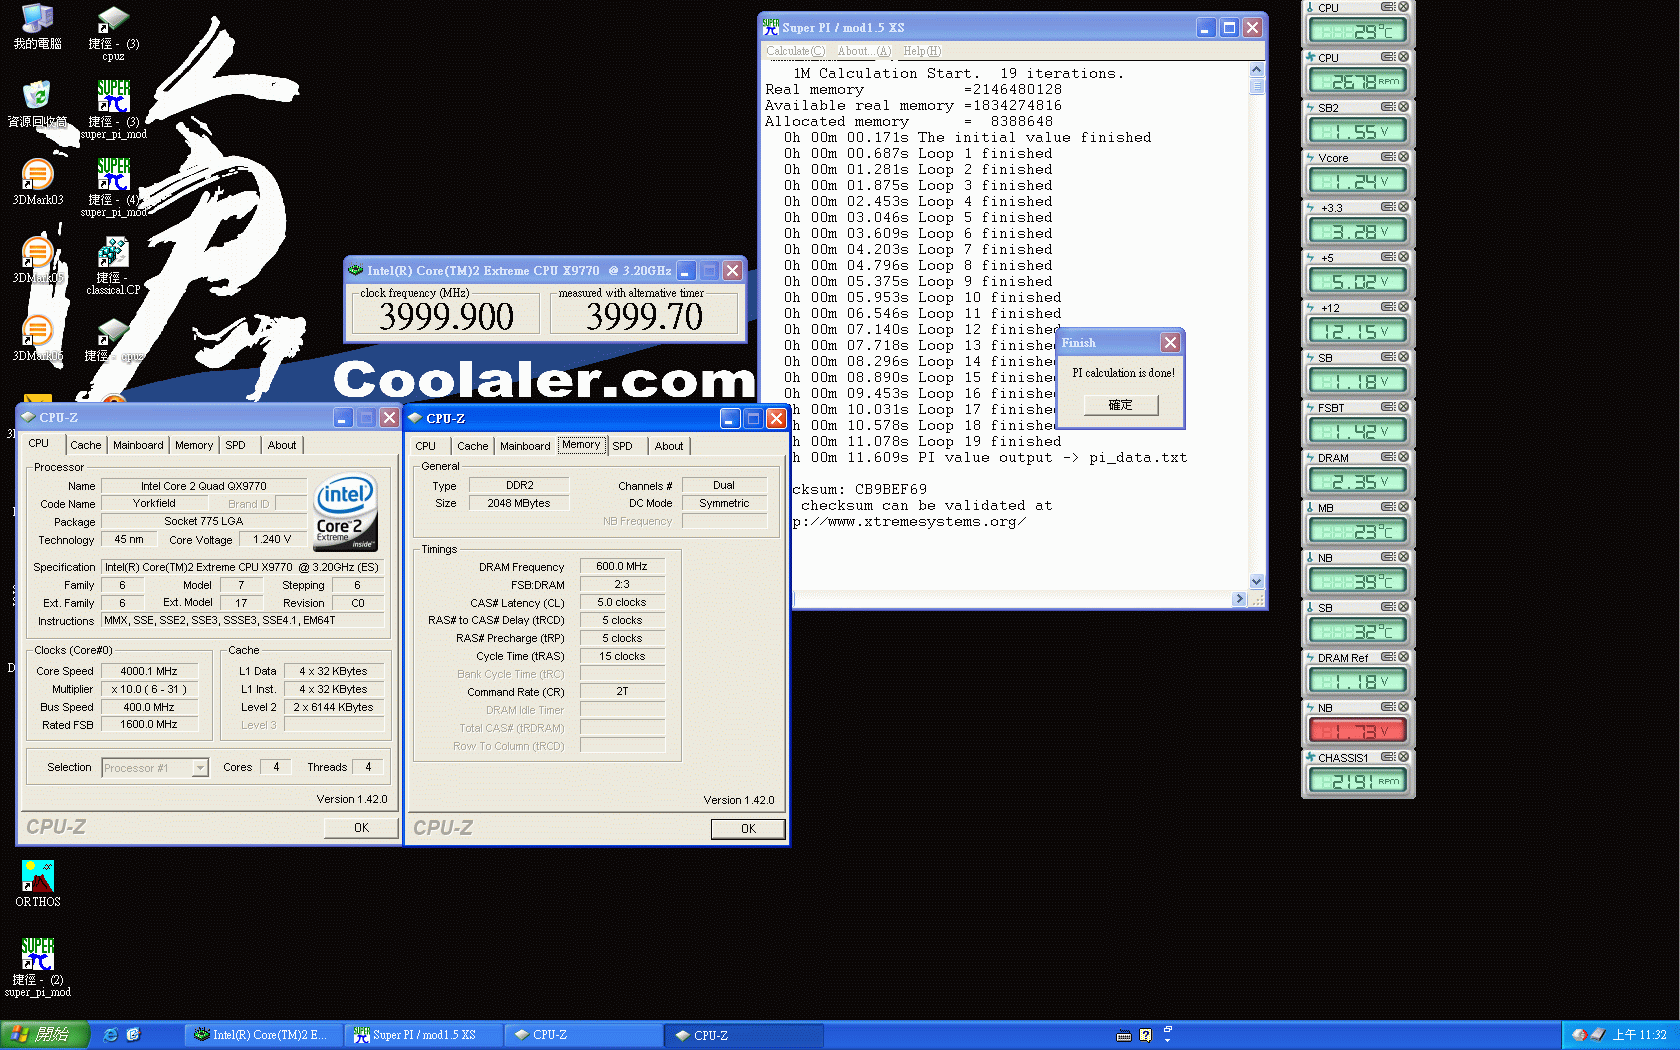1680x1050 pixels.
Task: Switch to Mainboard tab in left CPU-Z
Action: (x=138, y=446)
